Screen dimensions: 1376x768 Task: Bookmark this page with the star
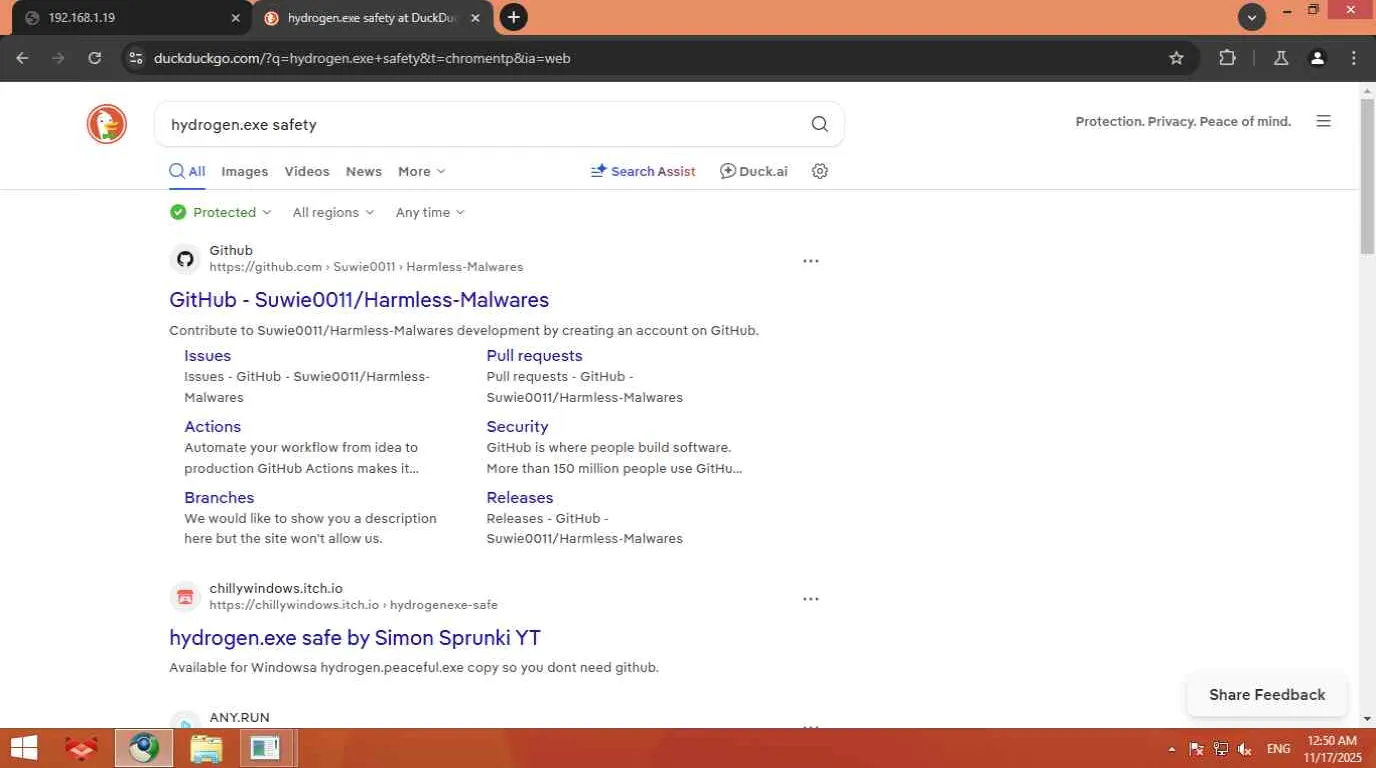[1176, 58]
